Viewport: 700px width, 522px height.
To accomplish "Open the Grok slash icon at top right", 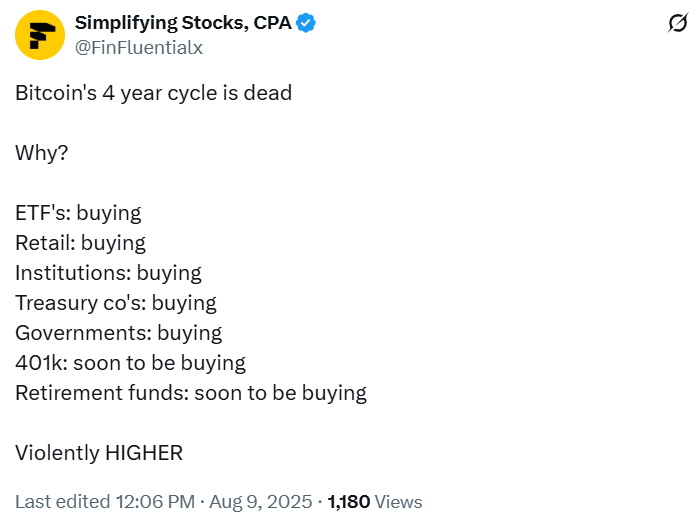I will [x=678, y=23].
